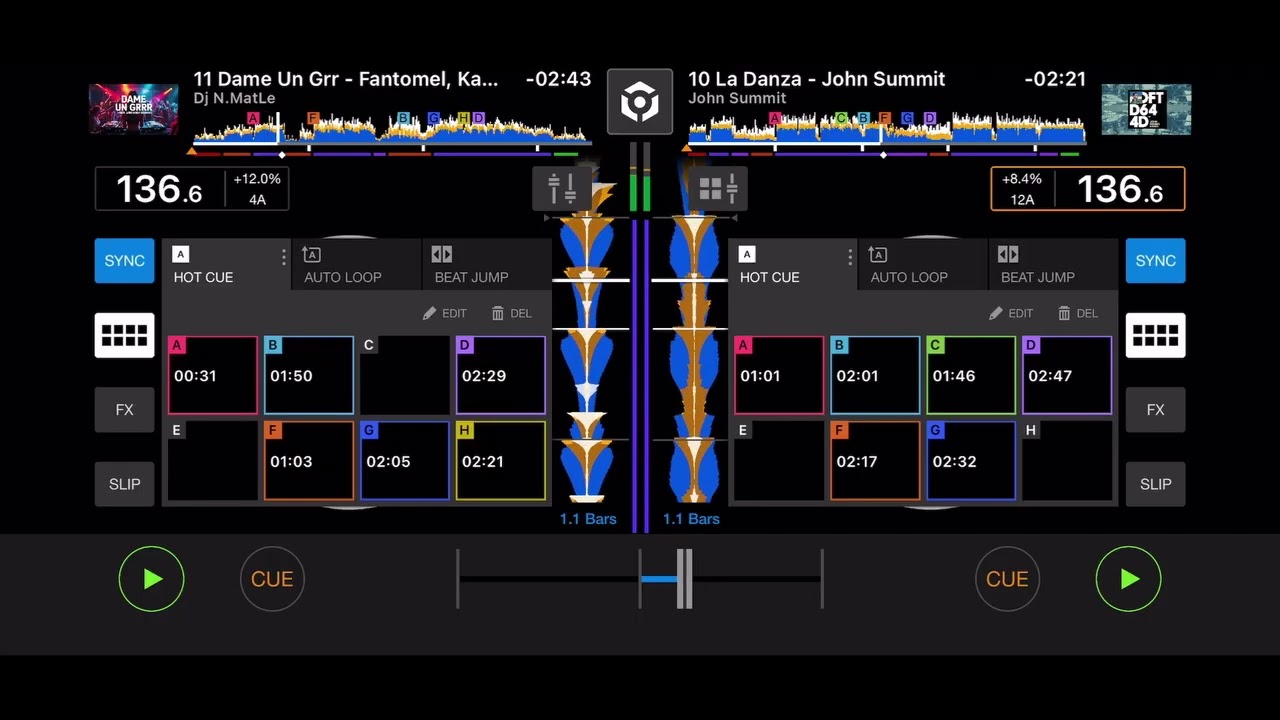The width and height of the screenshot is (1280, 720).
Task: Play the left deck track
Action: click(151, 579)
